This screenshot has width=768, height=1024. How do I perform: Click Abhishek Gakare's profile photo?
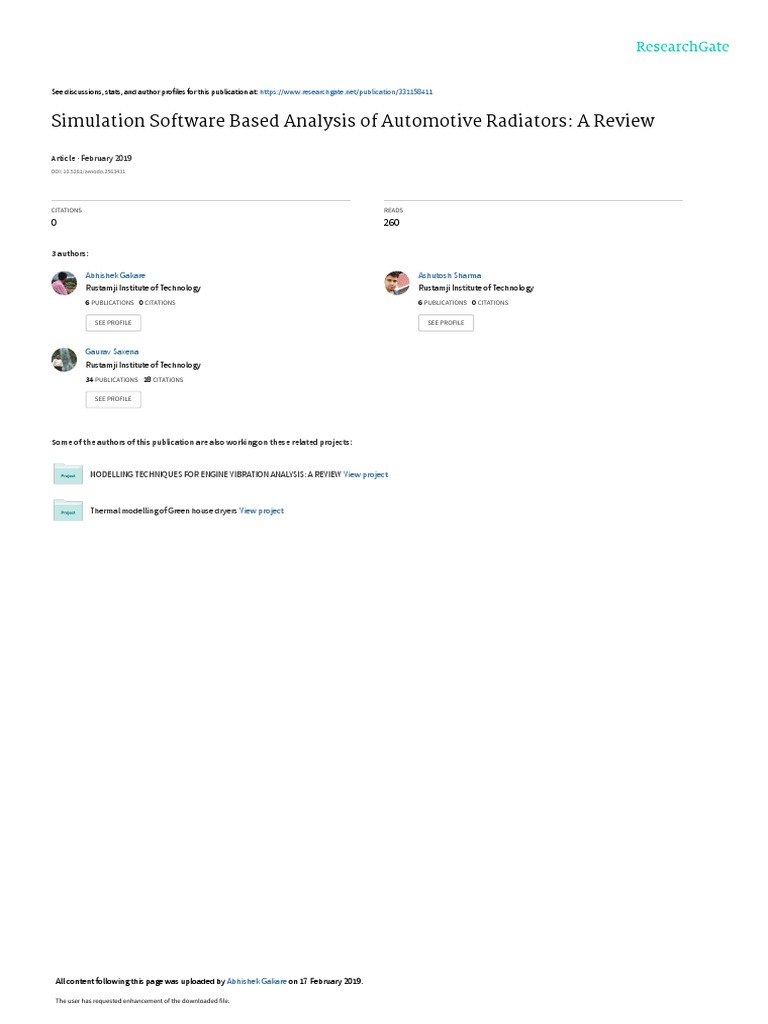64,283
